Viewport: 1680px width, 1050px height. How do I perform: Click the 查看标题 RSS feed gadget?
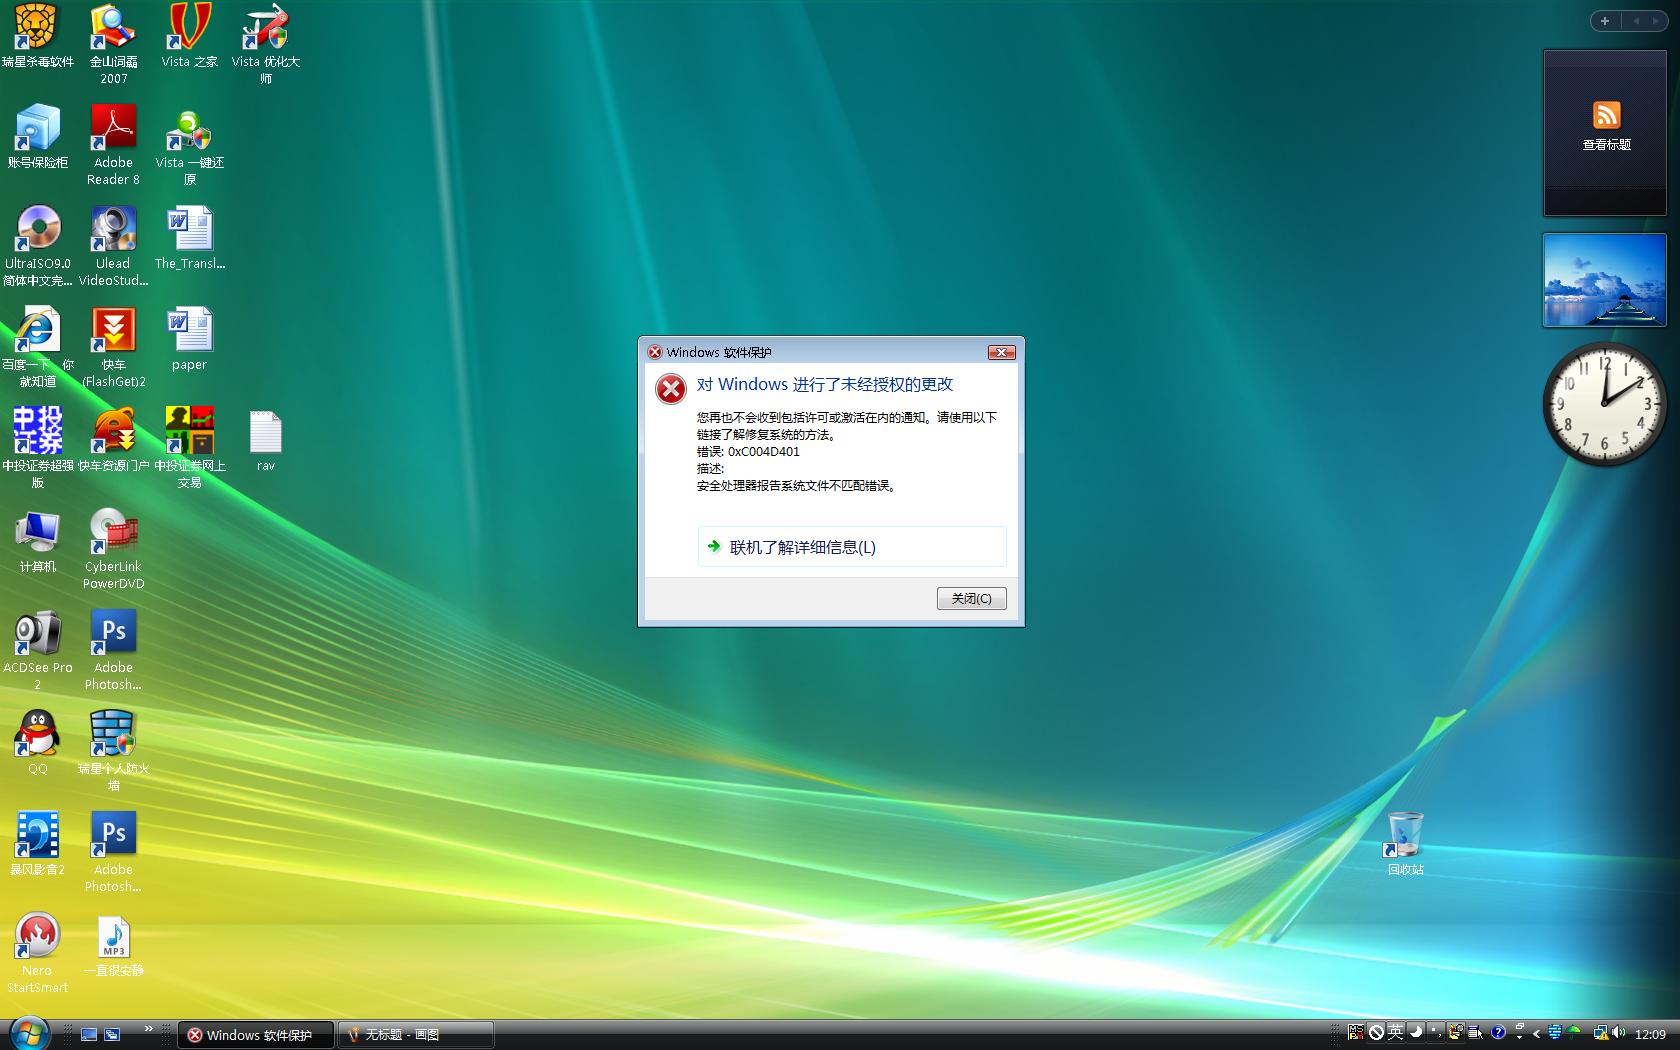pos(1605,133)
